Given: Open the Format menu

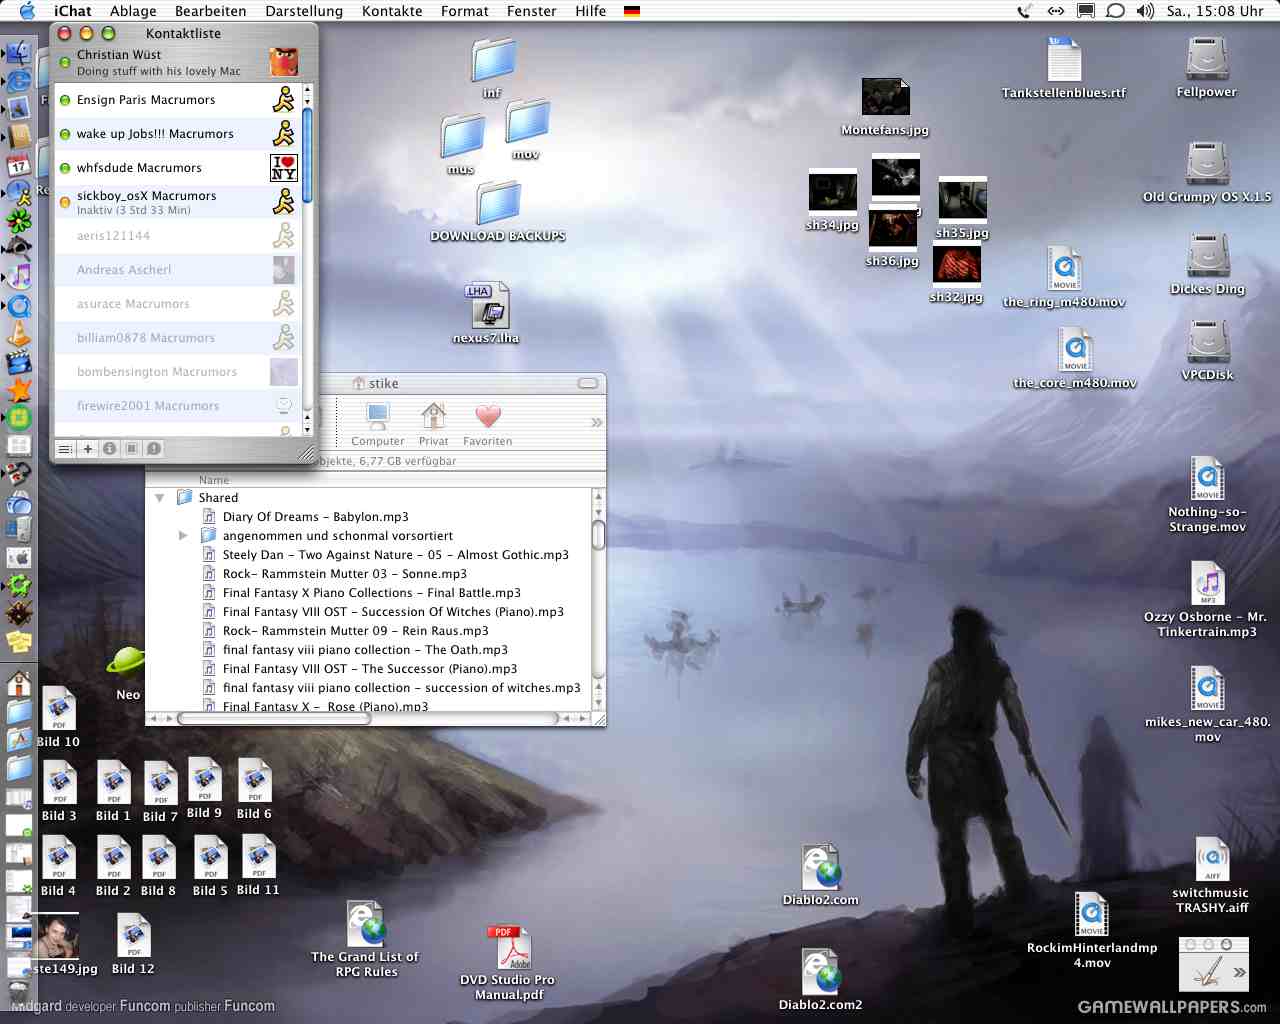Looking at the screenshot, I should click(x=465, y=11).
